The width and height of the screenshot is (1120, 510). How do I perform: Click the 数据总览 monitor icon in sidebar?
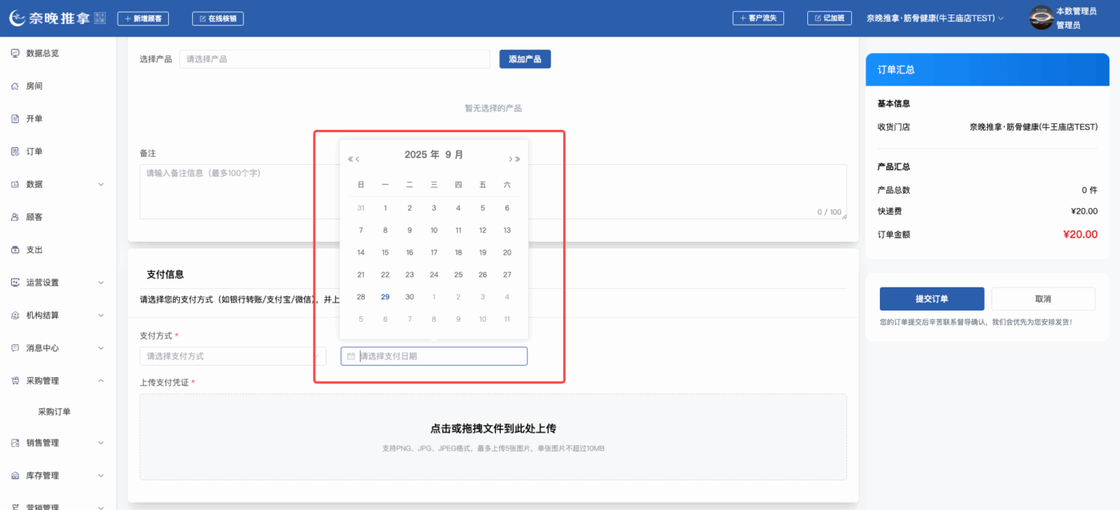pos(15,53)
